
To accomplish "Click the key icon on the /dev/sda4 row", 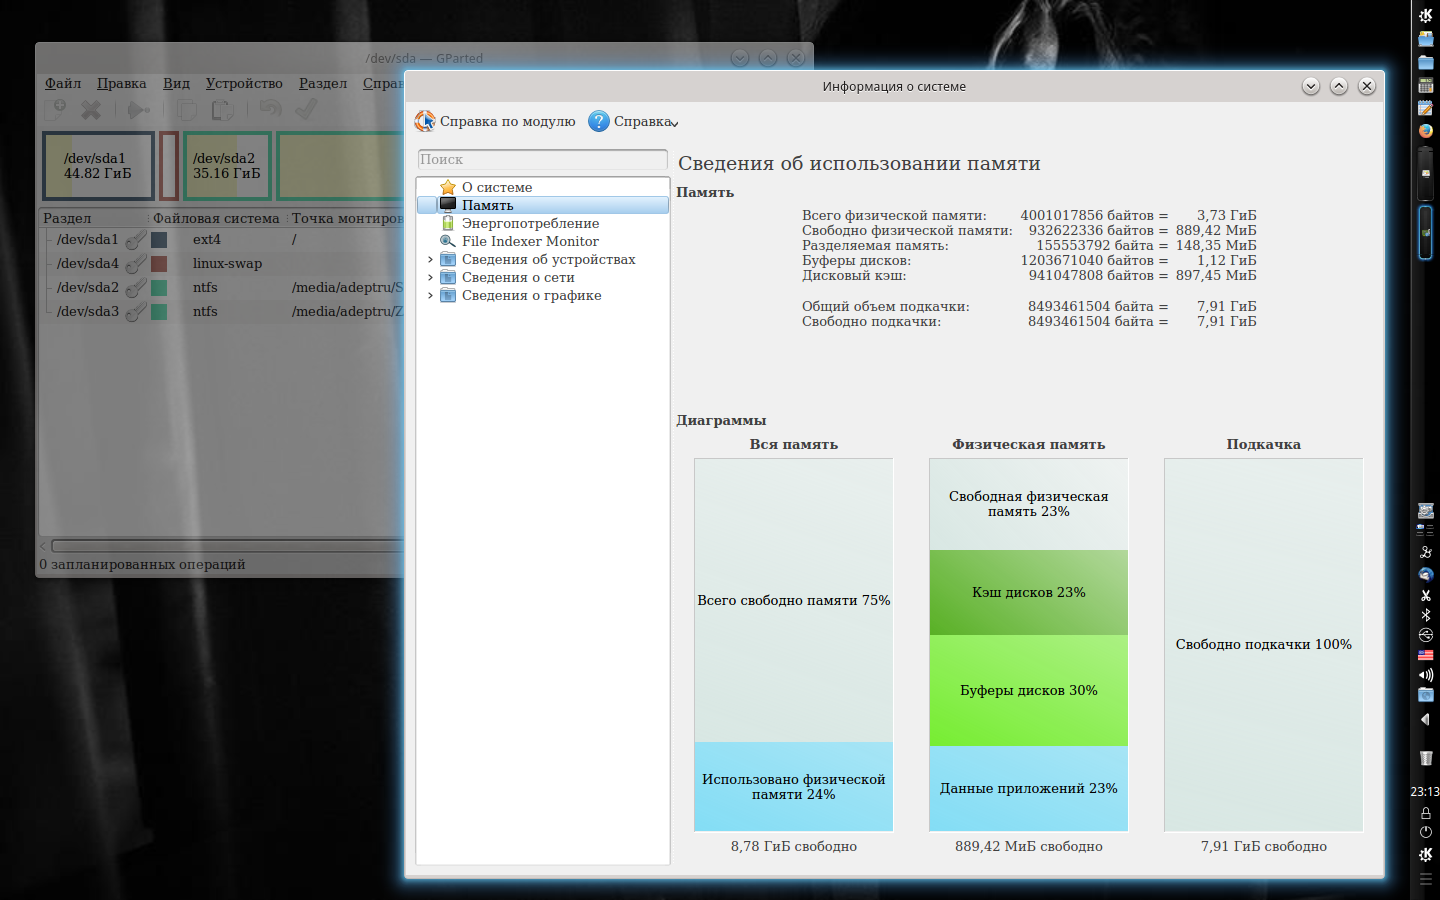I will pyautogui.click(x=136, y=264).
